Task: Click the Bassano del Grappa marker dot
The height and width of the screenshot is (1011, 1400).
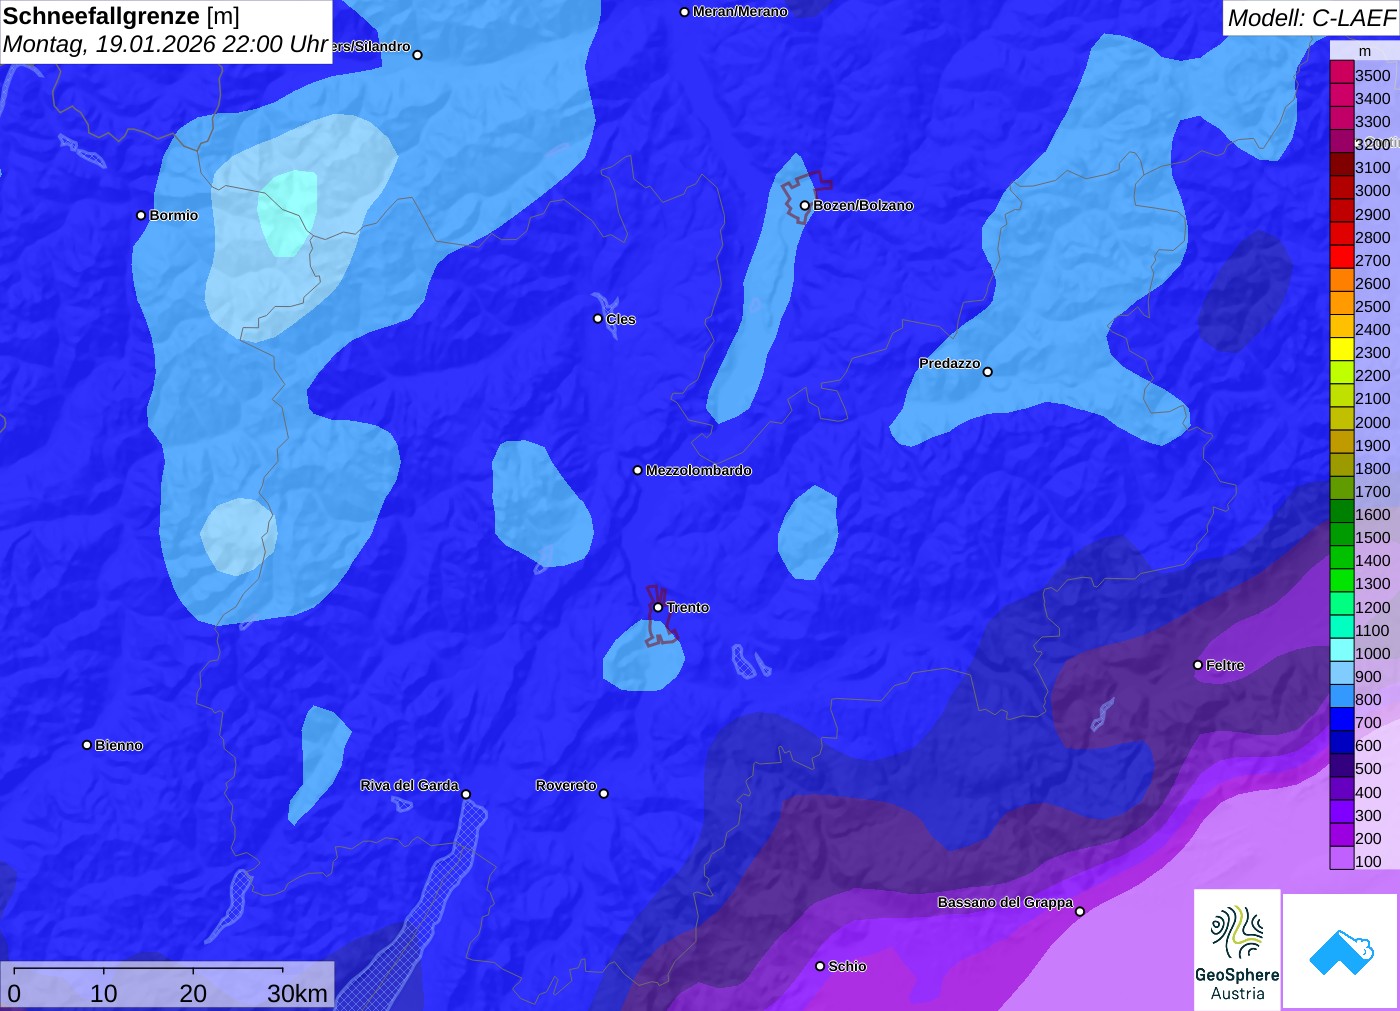Action: (x=1080, y=911)
